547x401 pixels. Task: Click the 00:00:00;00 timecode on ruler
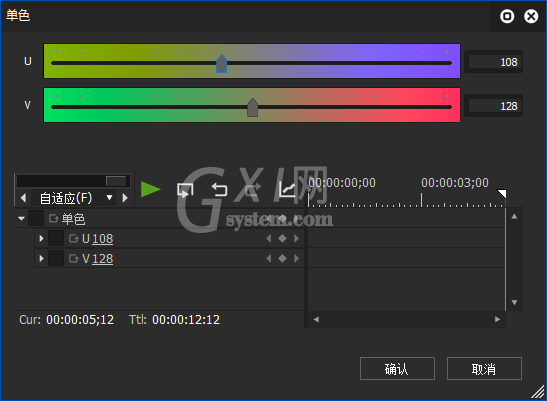pyautogui.click(x=342, y=183)
